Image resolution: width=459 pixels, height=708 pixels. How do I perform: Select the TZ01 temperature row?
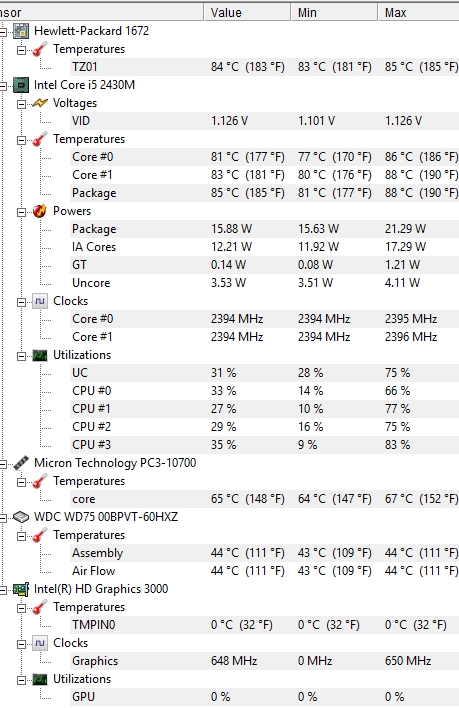coord(264,67)
